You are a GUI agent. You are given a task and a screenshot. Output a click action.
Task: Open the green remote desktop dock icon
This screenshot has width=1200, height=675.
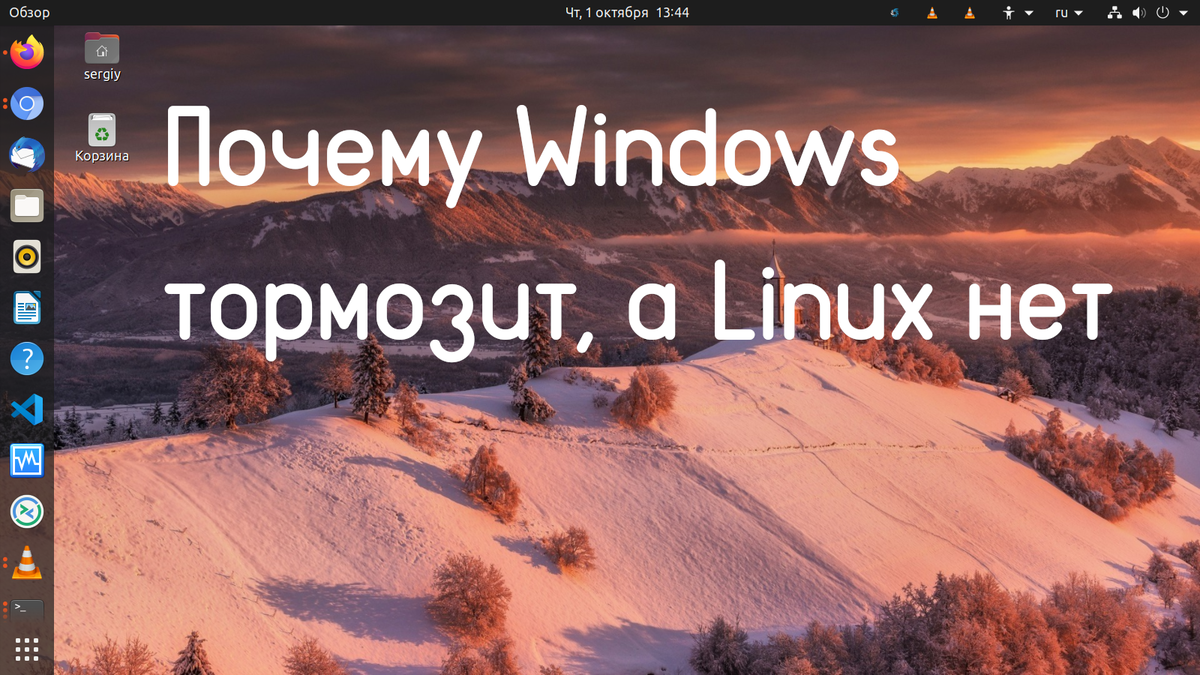tap(27, 512)
